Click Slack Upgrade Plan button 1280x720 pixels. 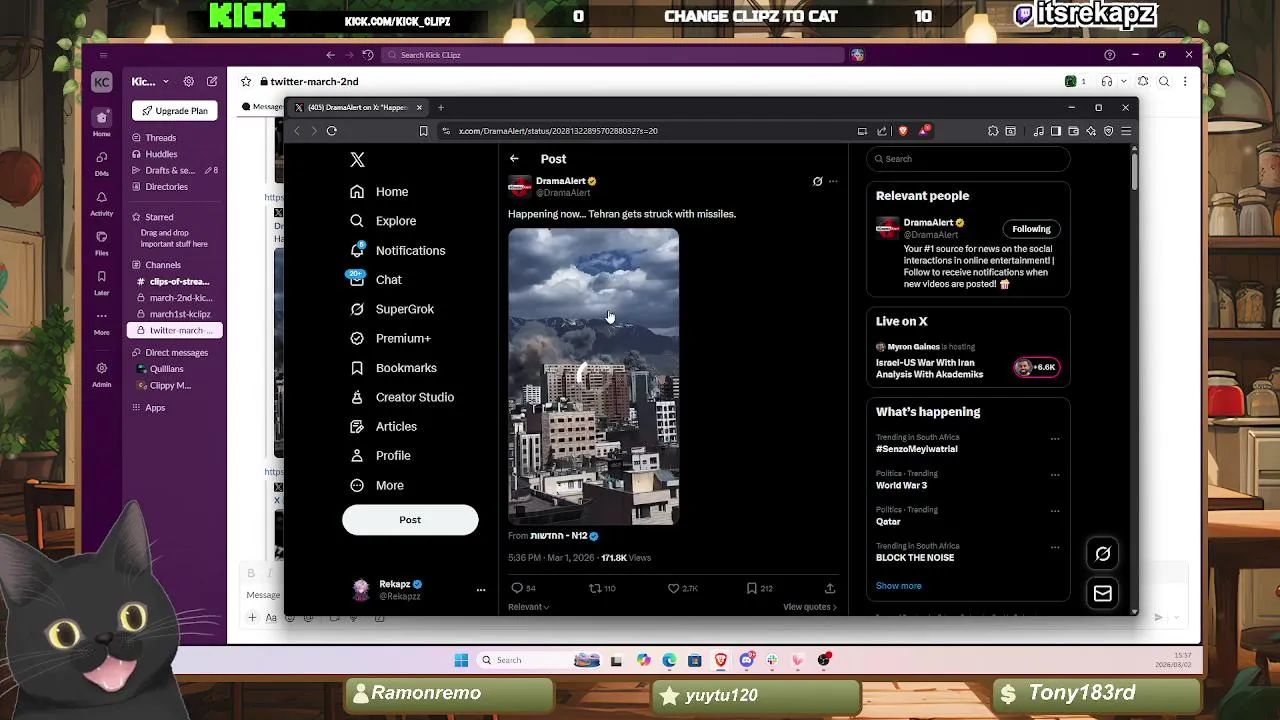pyautogui.click(x=175, y=111)
